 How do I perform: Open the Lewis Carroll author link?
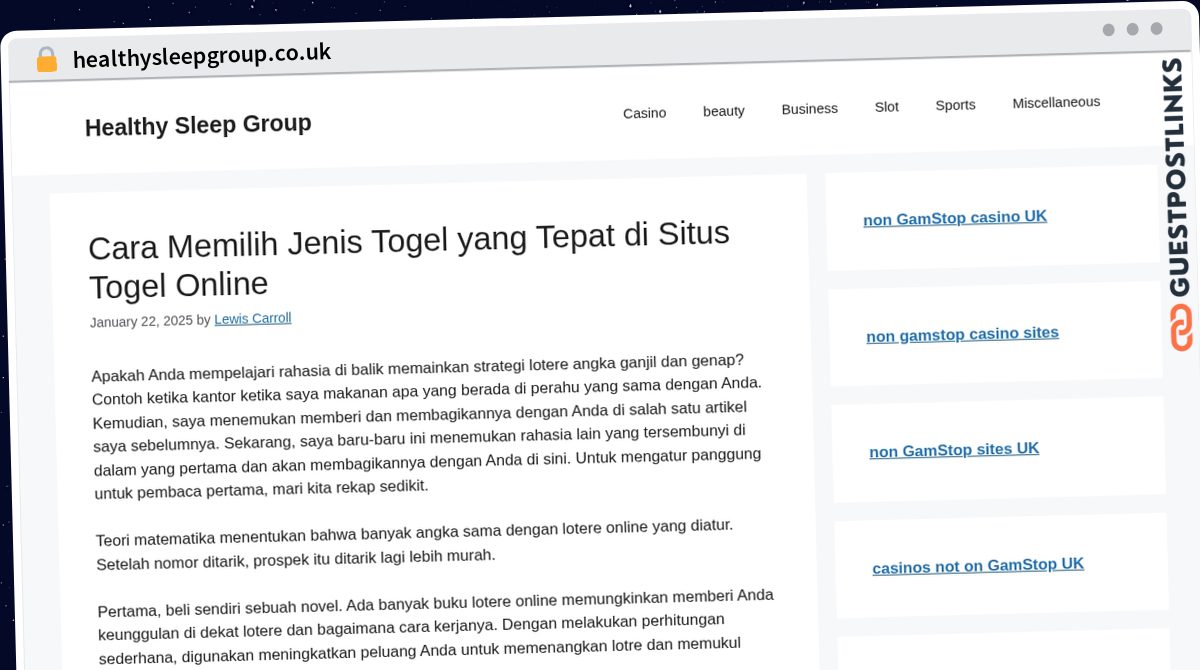coord(252,318)
